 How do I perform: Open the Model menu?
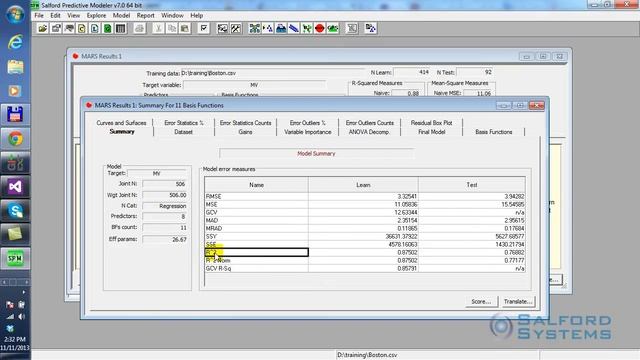[121, 16]
